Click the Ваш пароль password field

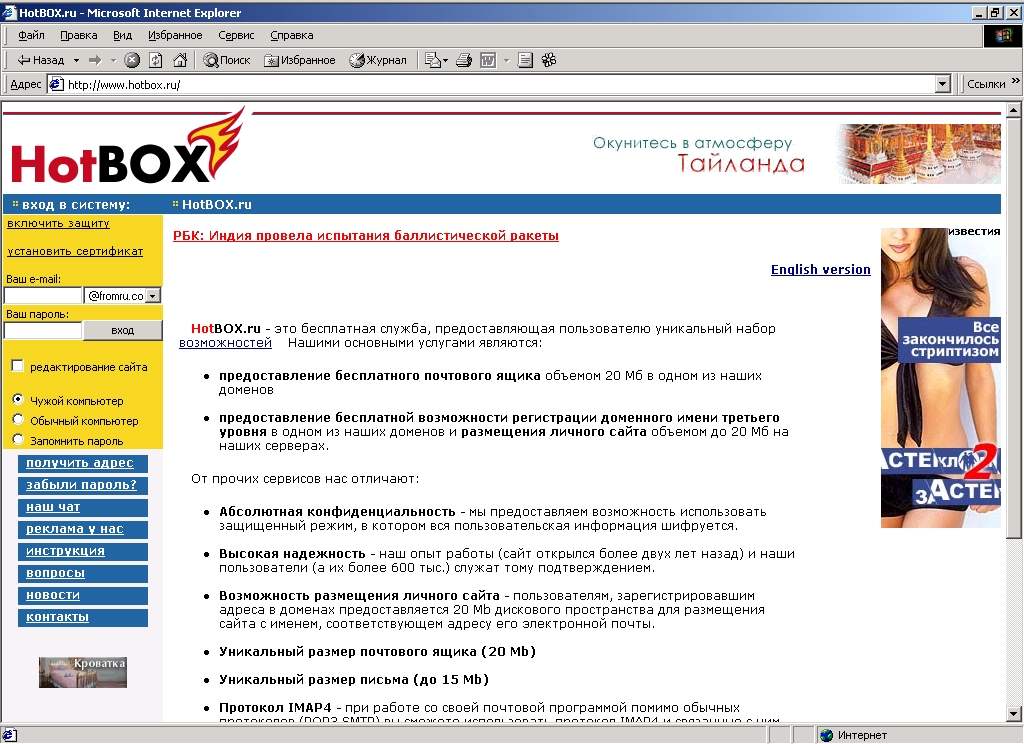pos(43,331)
